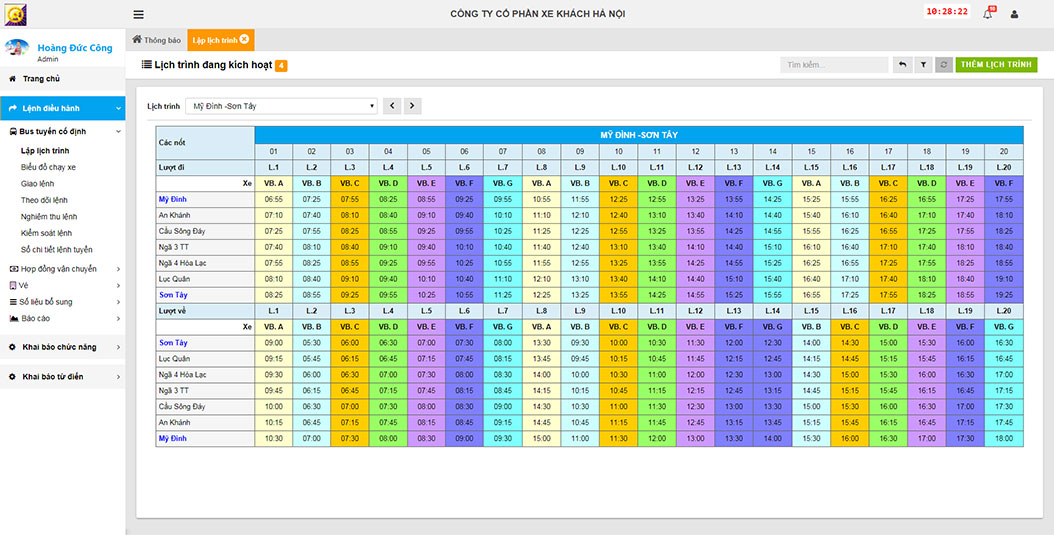Viewport: 1054px width, 535px height.
Task: Open the notifications bell
Action: [x=987, y=14]
